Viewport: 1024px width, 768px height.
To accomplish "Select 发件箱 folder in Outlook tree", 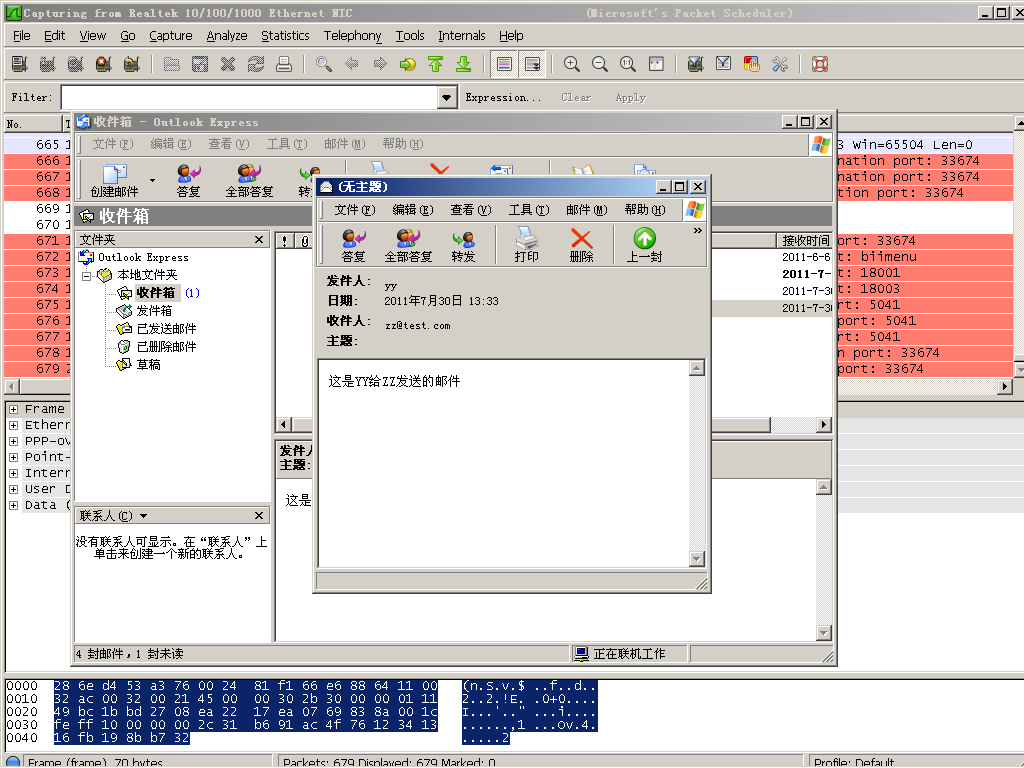I will click(x=154, y=311).
